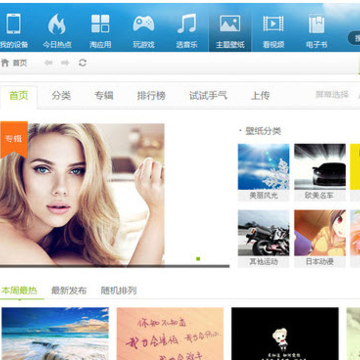The width and height of the screenshot is (360, 360).
Task: Open the featured blonde woman banner image
Action: point(82,194)
